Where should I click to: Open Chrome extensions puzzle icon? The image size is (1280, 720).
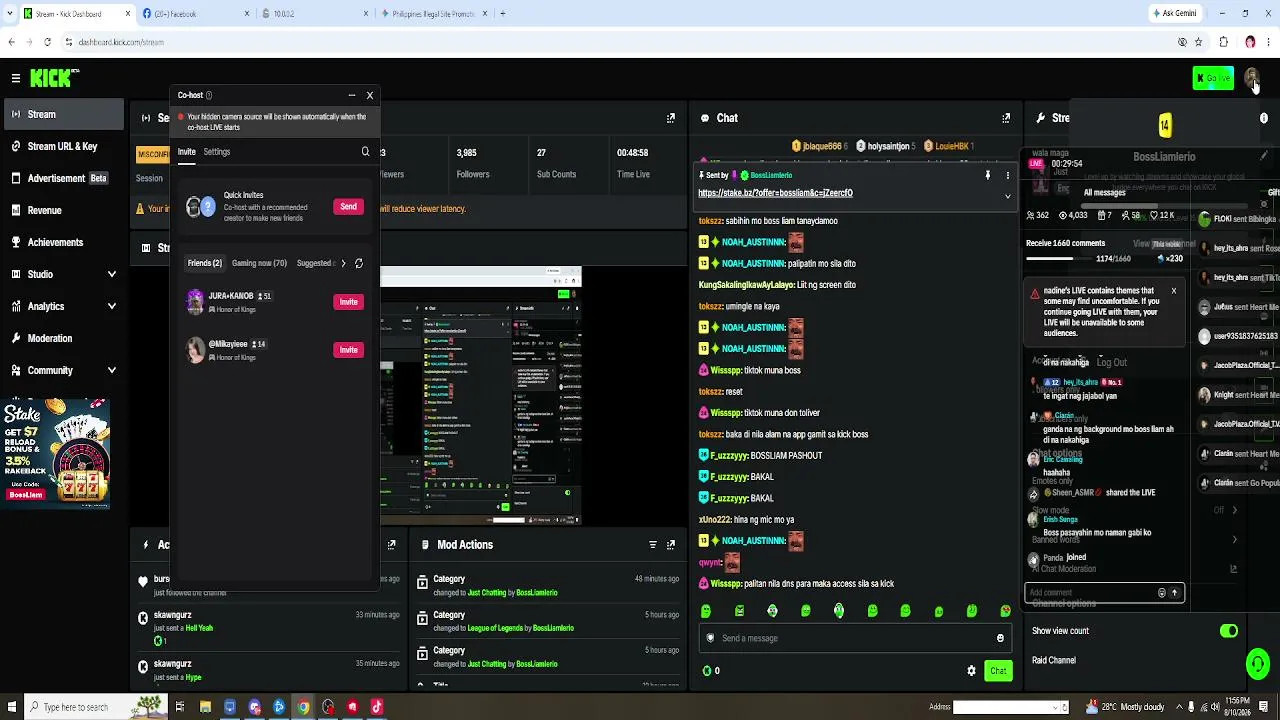(1223, 42)
